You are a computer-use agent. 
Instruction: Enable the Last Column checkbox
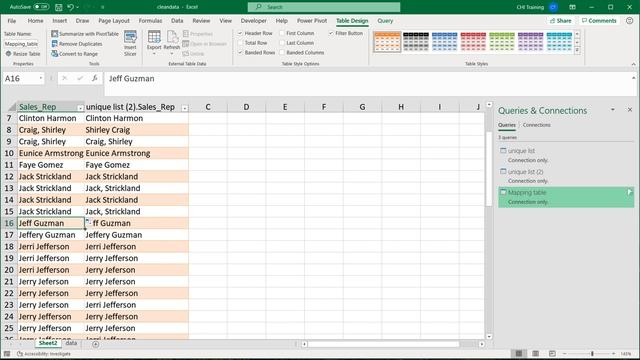pyautogui.click(x=282, y=43)
